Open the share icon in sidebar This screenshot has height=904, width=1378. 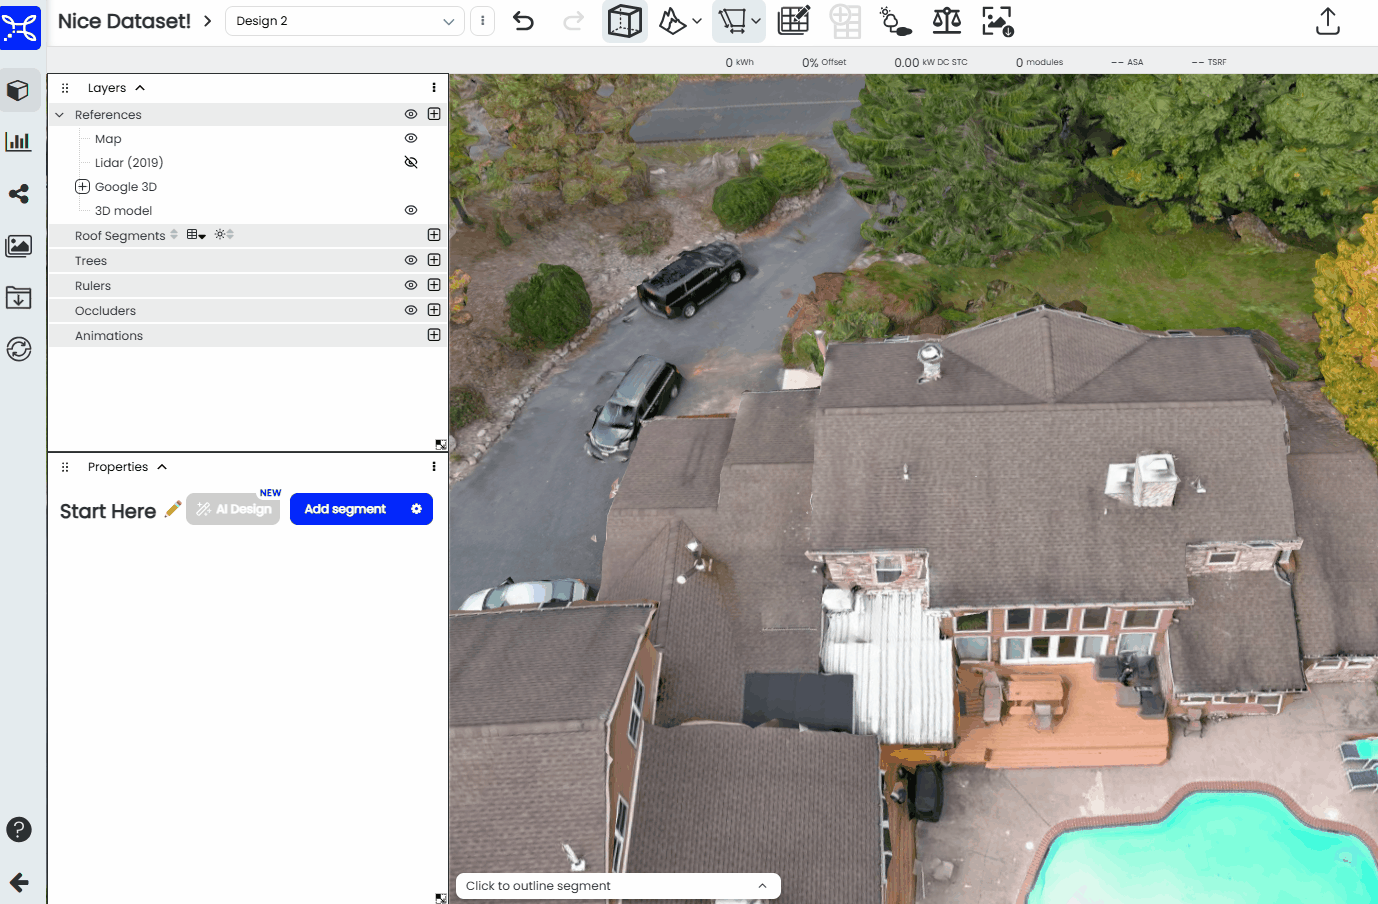pos(19,194)
